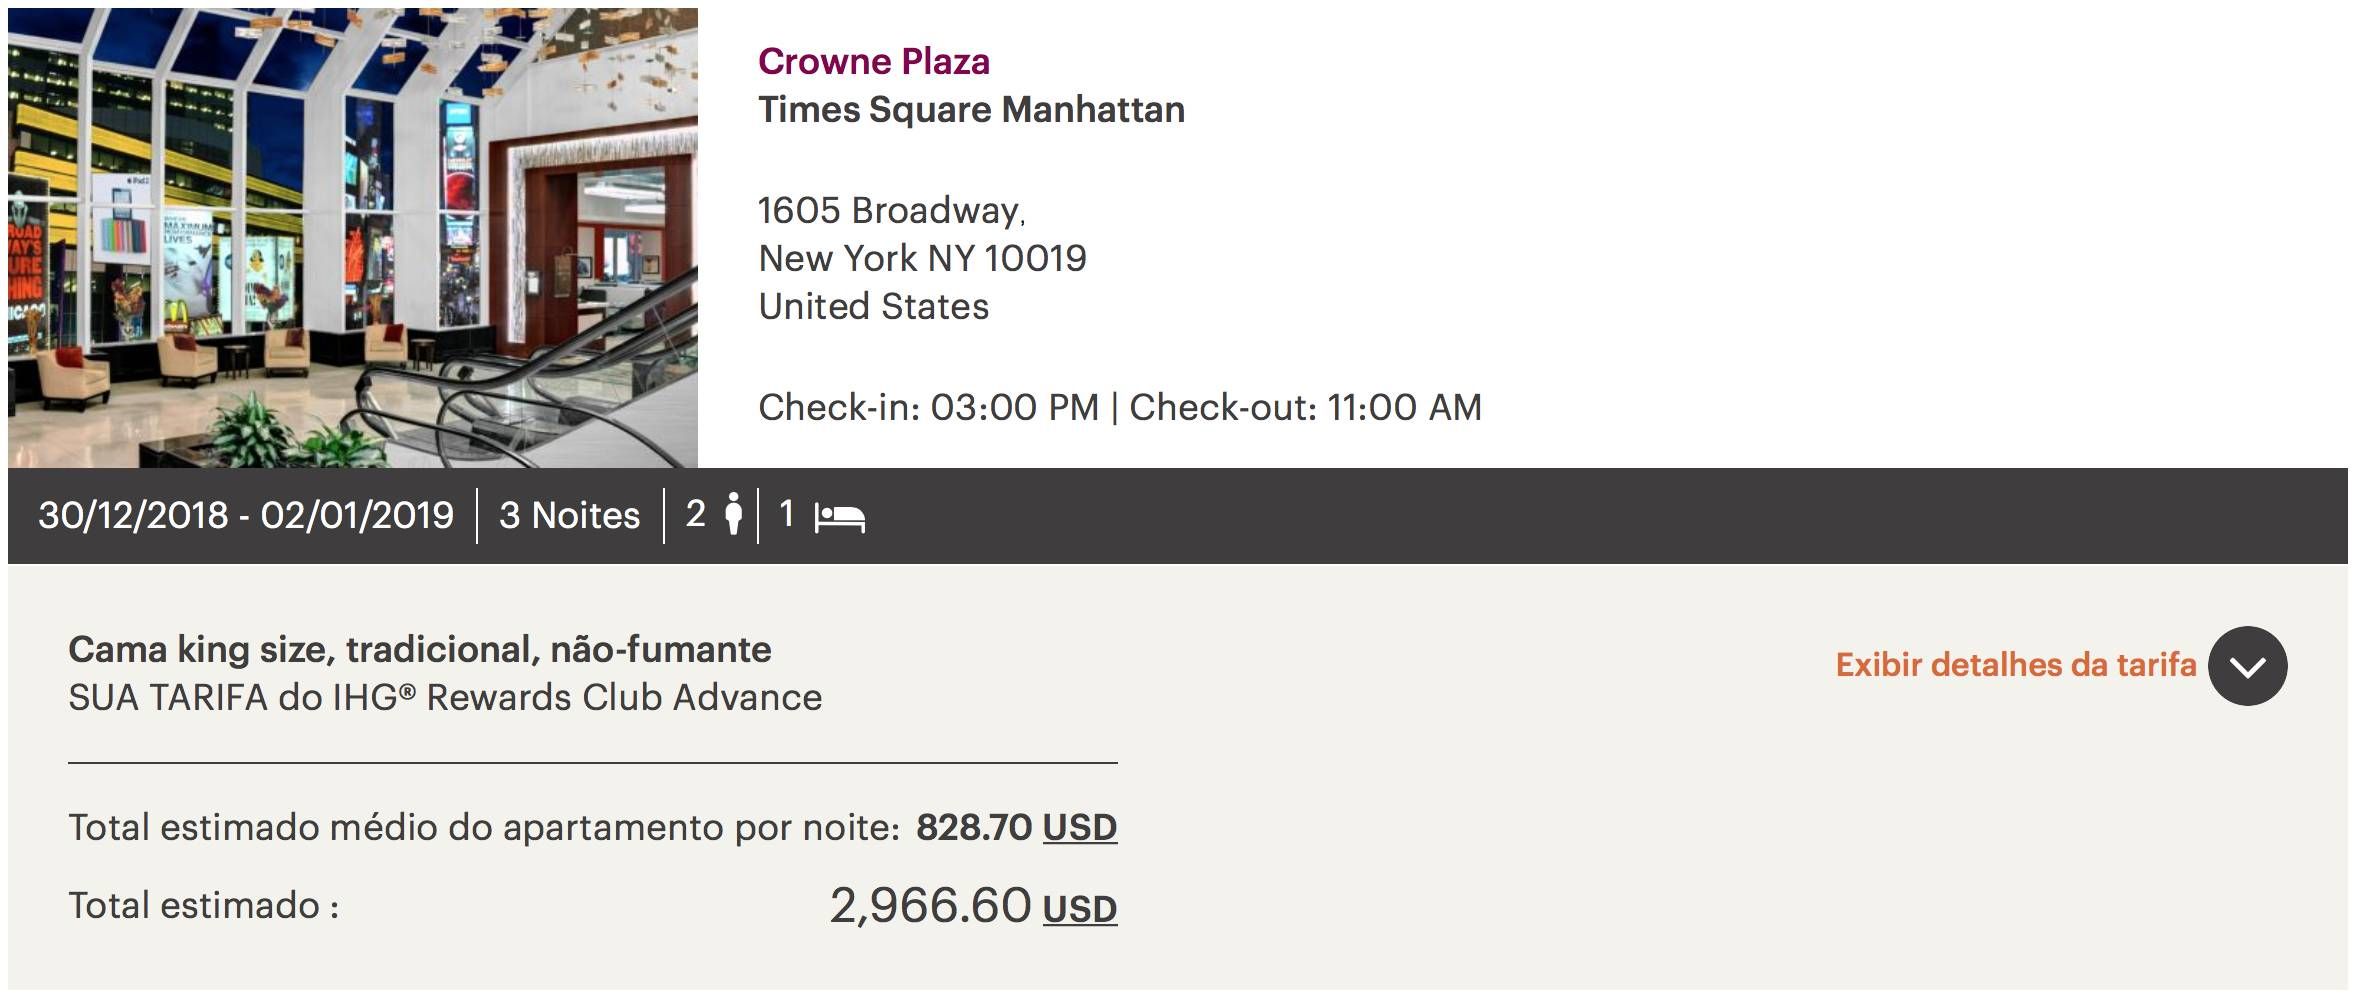Click USD currency next to total estimate
The width and height of the screenshot is (2360, 1000).
pyautogui.click(x=1079, y=908)
